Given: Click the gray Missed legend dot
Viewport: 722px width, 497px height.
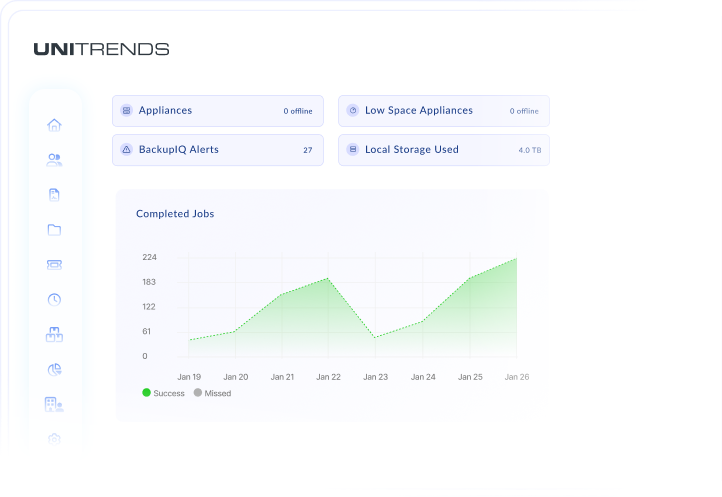Looking at the screenshot, I should point(198,392).
